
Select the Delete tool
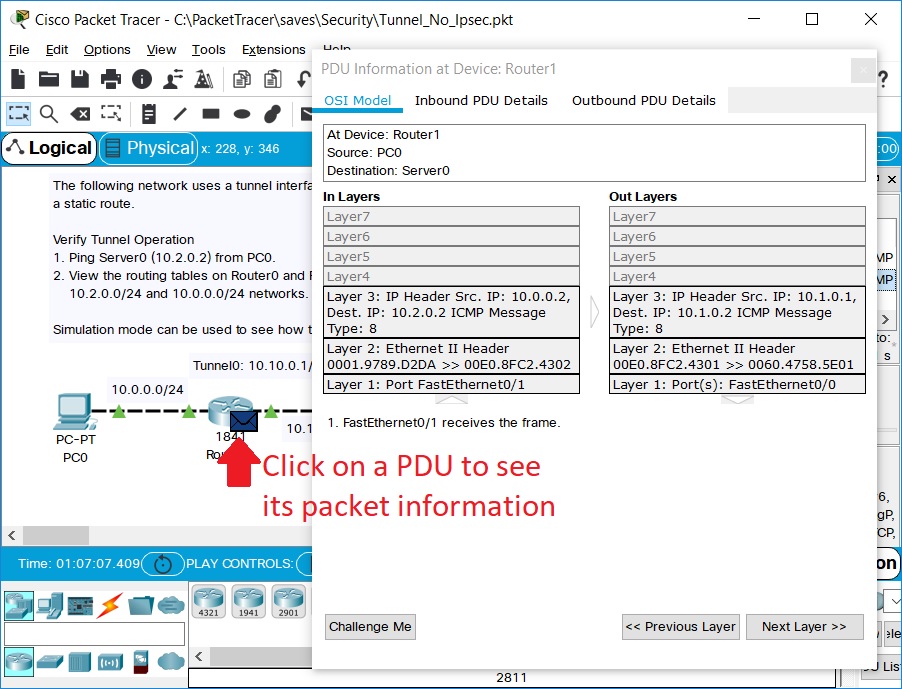(x=80, y=114)
